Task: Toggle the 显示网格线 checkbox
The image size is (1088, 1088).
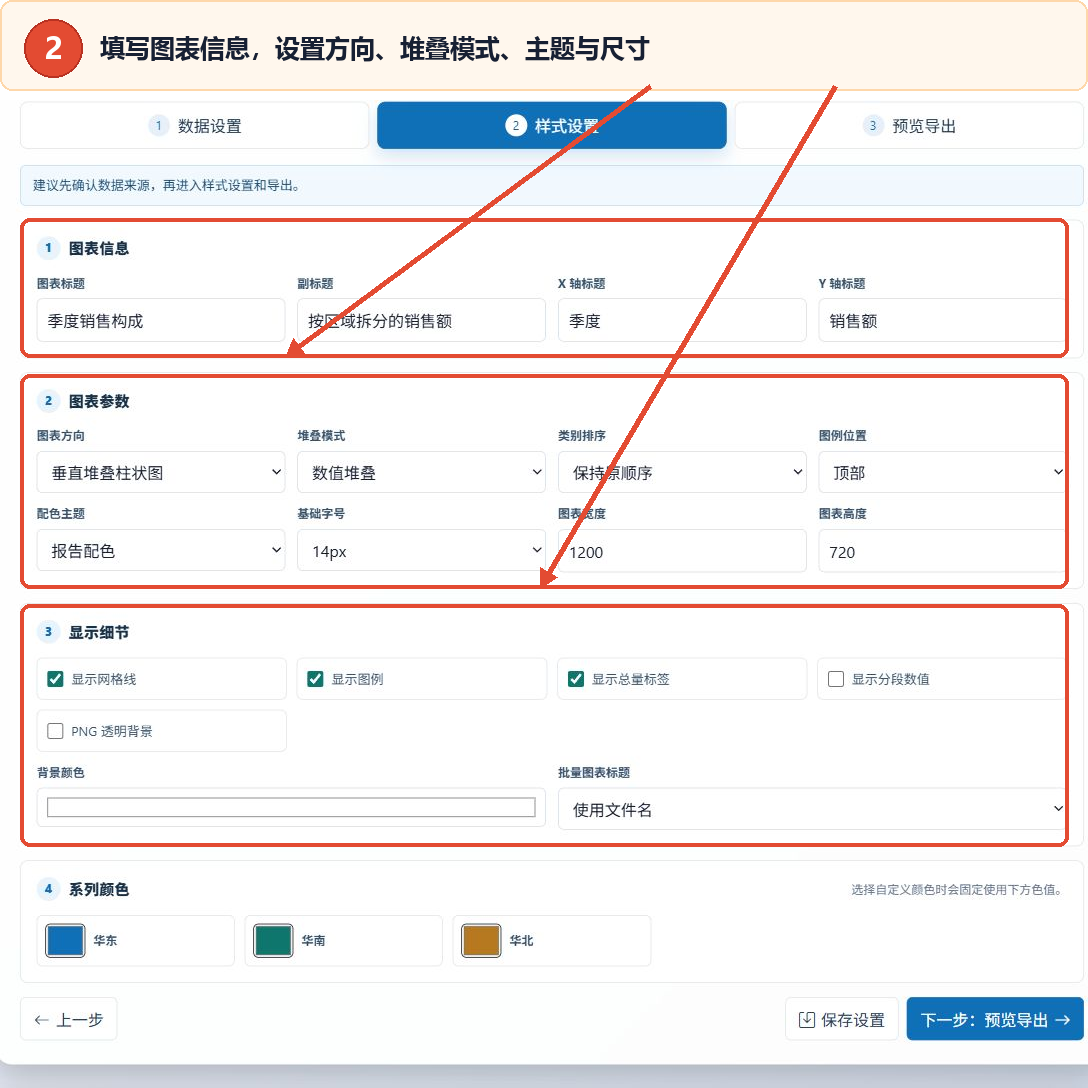Action: (56, 679)
